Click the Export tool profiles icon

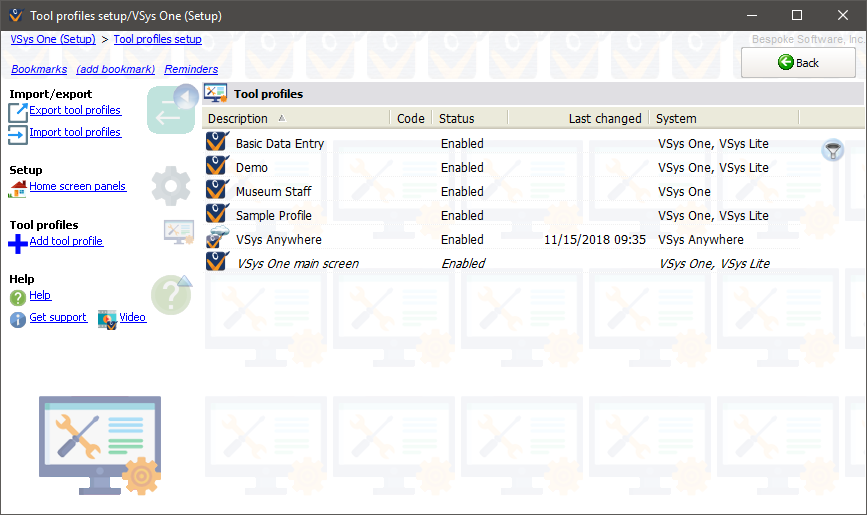tap(18, 111)
